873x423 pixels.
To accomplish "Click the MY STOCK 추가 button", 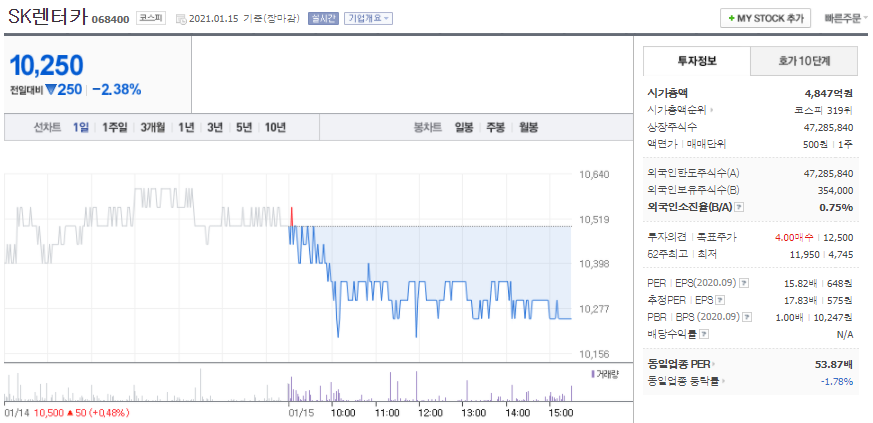I will pos(766,18).
